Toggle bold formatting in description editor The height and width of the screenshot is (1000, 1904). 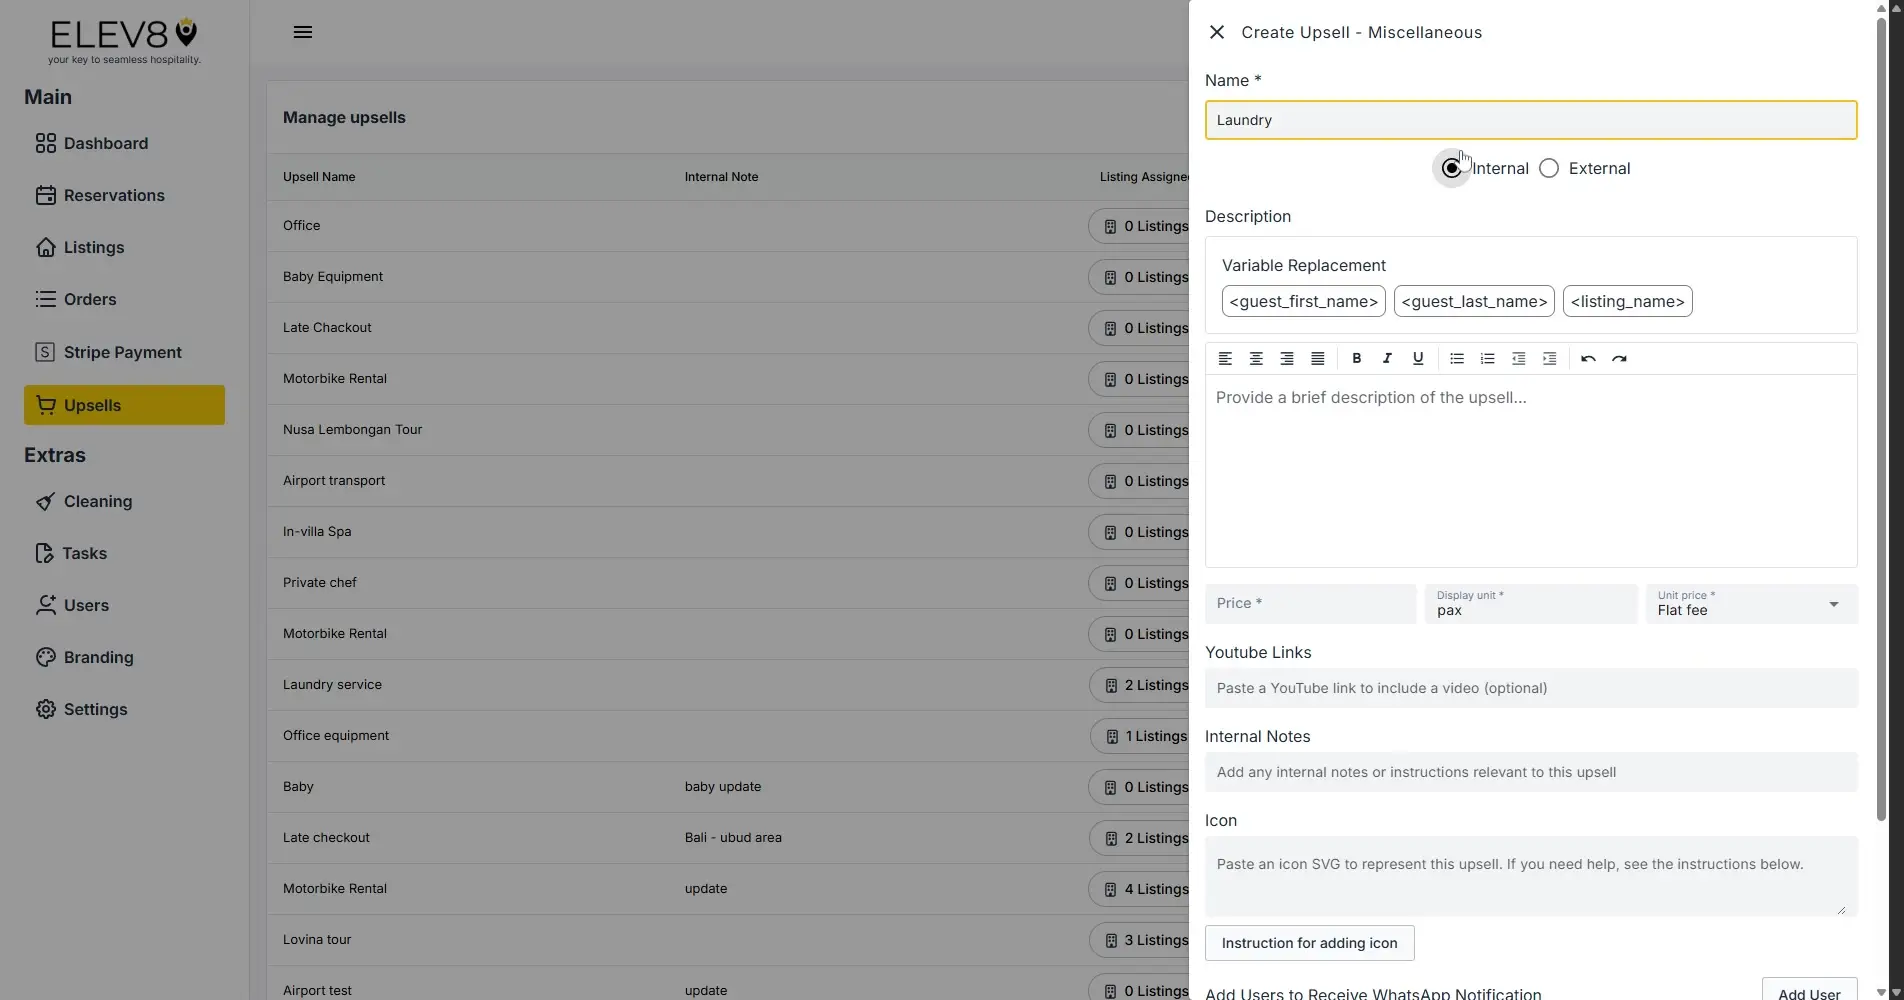click(x=1357, y=358)
